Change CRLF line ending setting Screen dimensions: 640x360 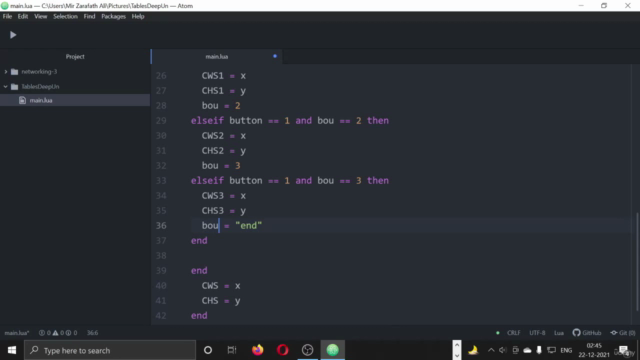coord(513,333)
